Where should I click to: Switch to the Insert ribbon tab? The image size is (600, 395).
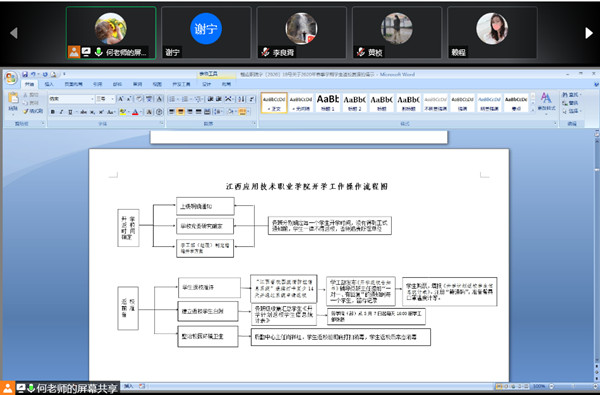pos(49,84)
